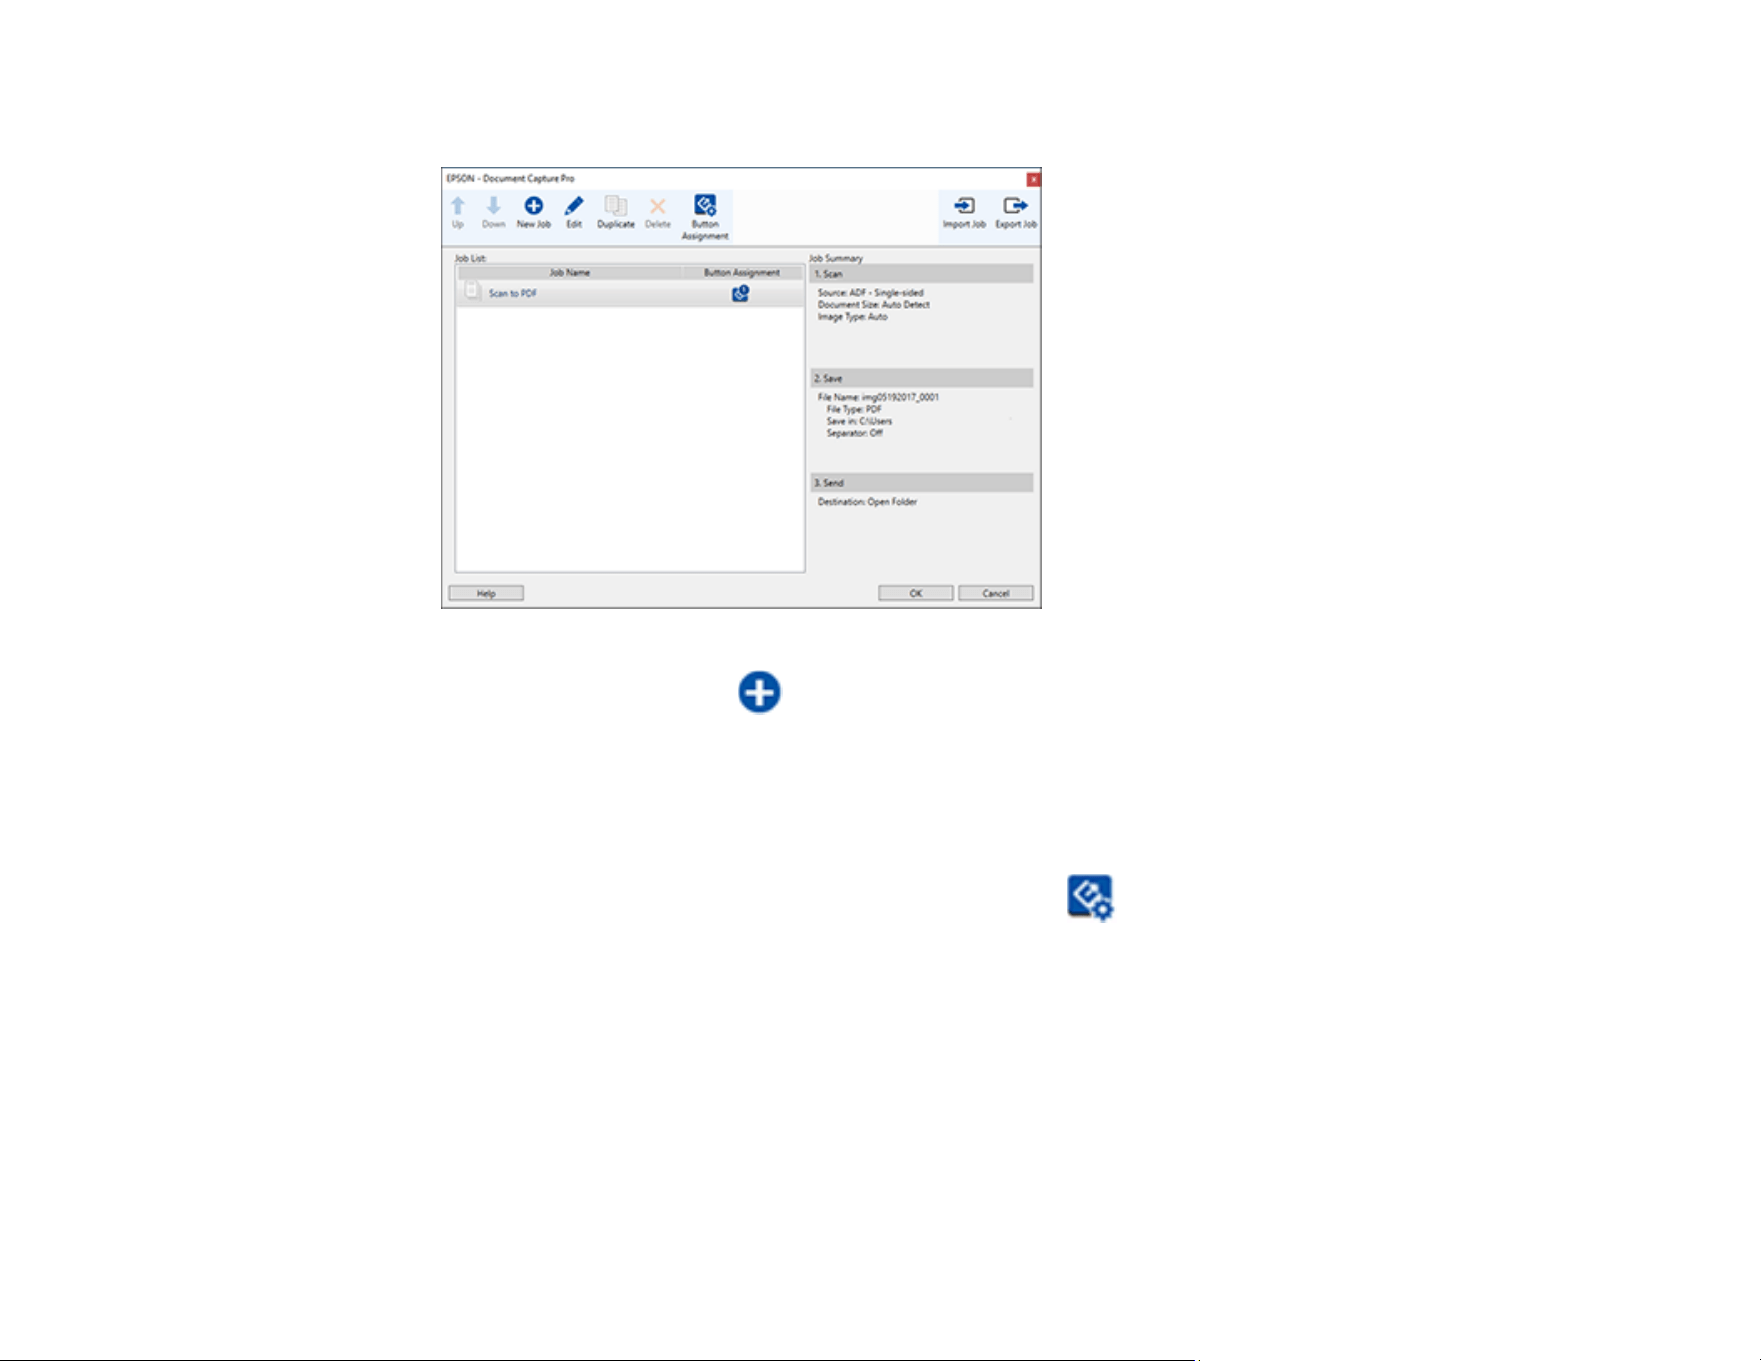Click the Up arrow toolbar icon
The height and width of the screenshot is (1361, 1761).
(x=458, y=206)
